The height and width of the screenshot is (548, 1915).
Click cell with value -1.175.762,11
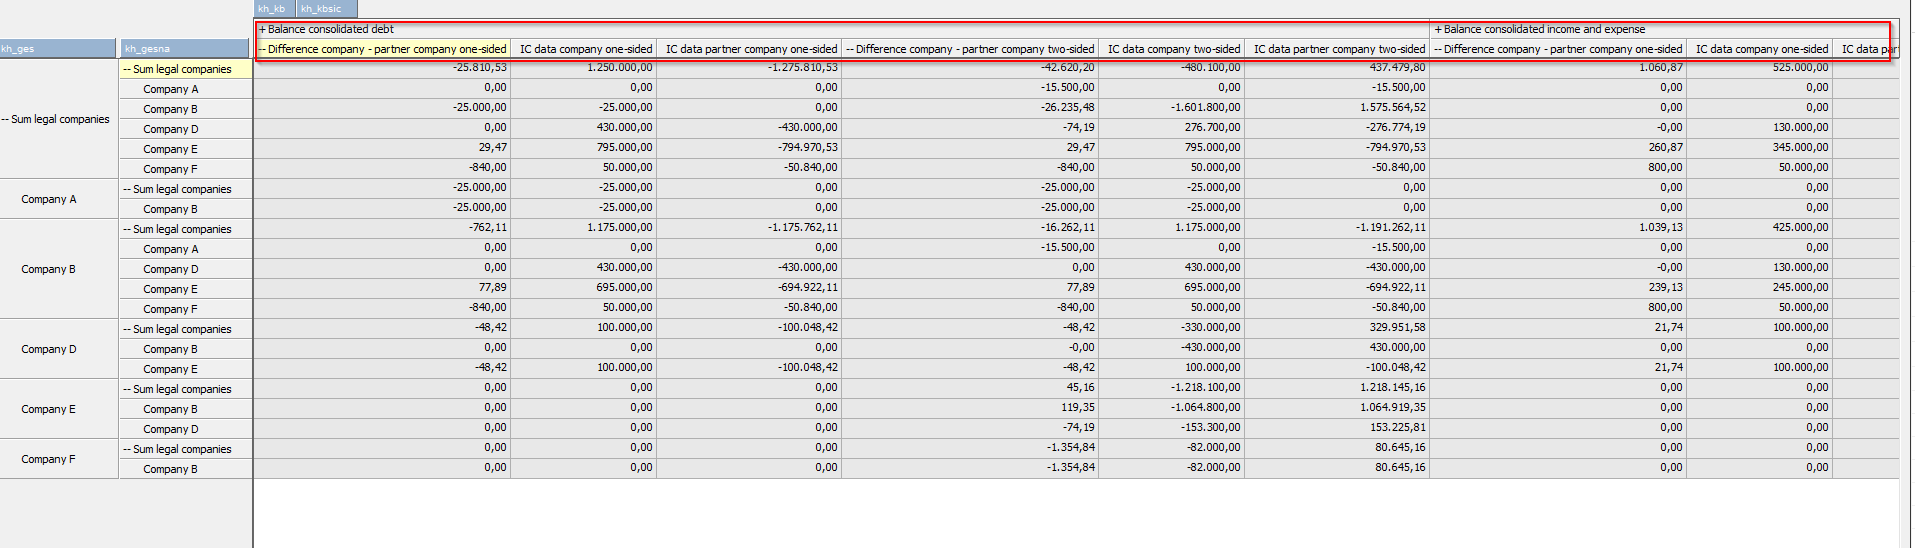pos(749,228)
